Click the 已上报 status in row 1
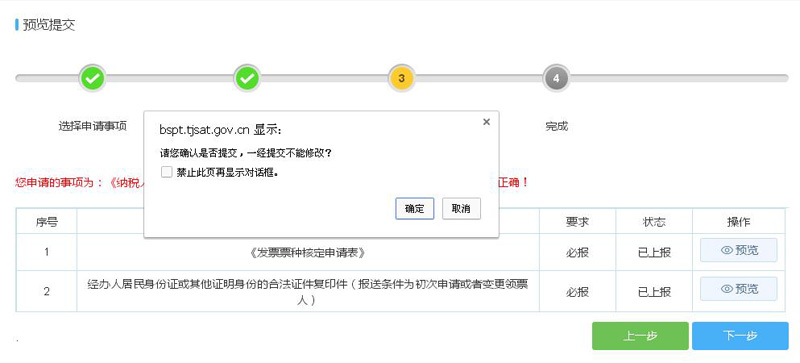This screenshot has height=363, width=800. pos(654,253)
